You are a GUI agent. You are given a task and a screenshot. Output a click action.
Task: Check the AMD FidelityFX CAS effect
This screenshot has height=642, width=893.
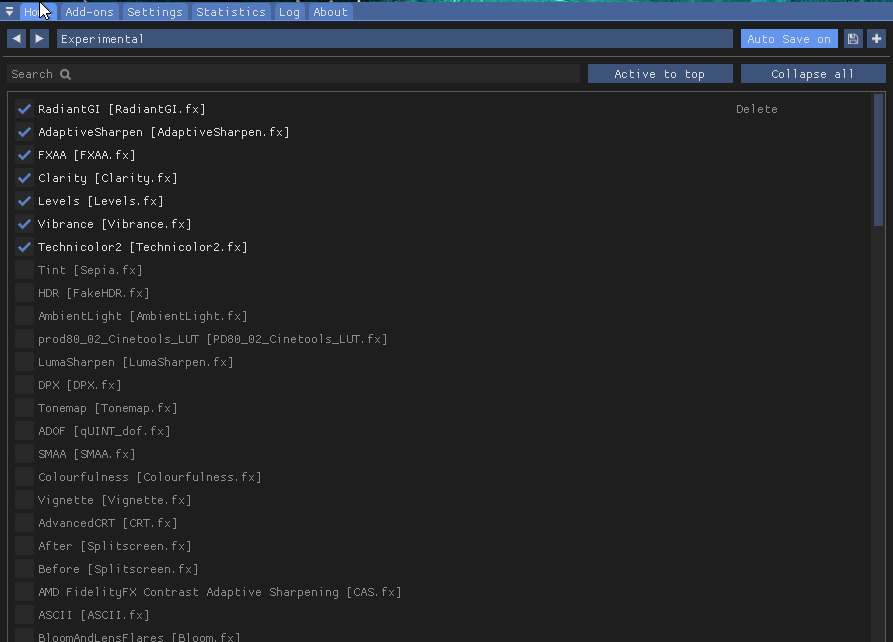pos(24,592)
